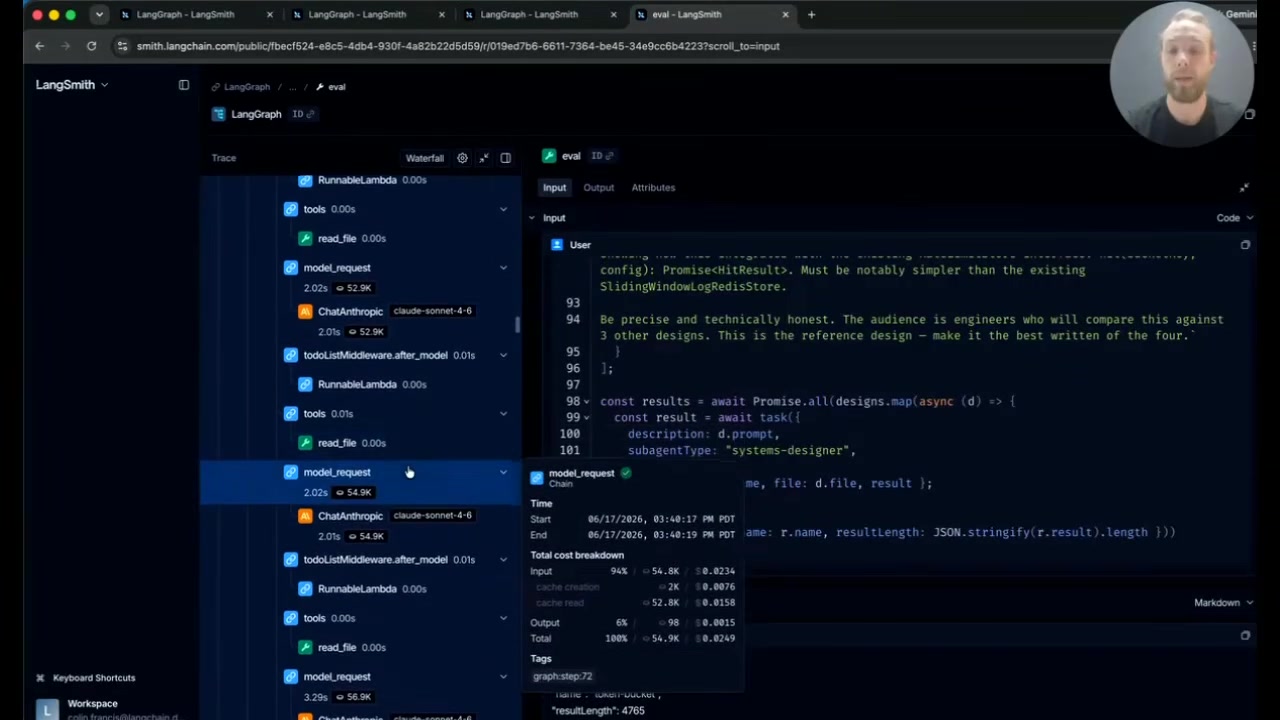
Task: Select the highlighted model_request 54.9K row
Action: coord(360,481)
